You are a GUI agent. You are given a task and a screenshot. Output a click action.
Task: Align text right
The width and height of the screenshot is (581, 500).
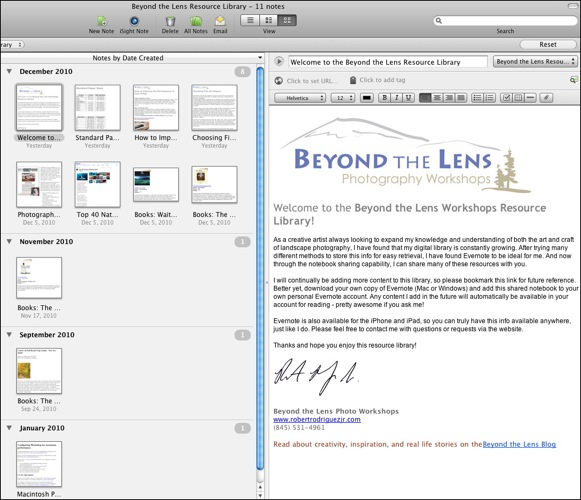point(449,98)
